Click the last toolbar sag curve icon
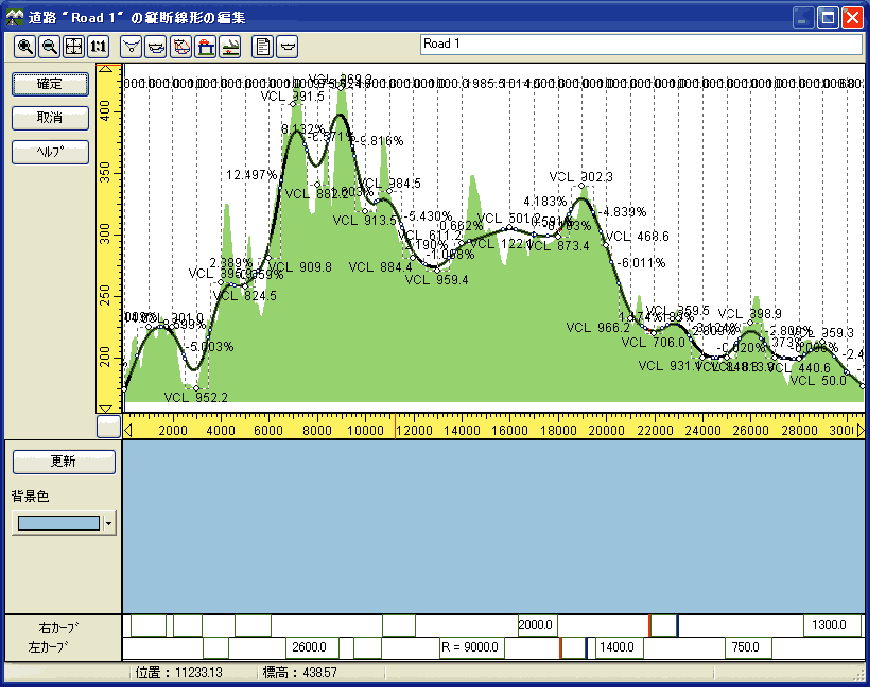The height and width of the screenshot is (687, 870). point(287,46)
